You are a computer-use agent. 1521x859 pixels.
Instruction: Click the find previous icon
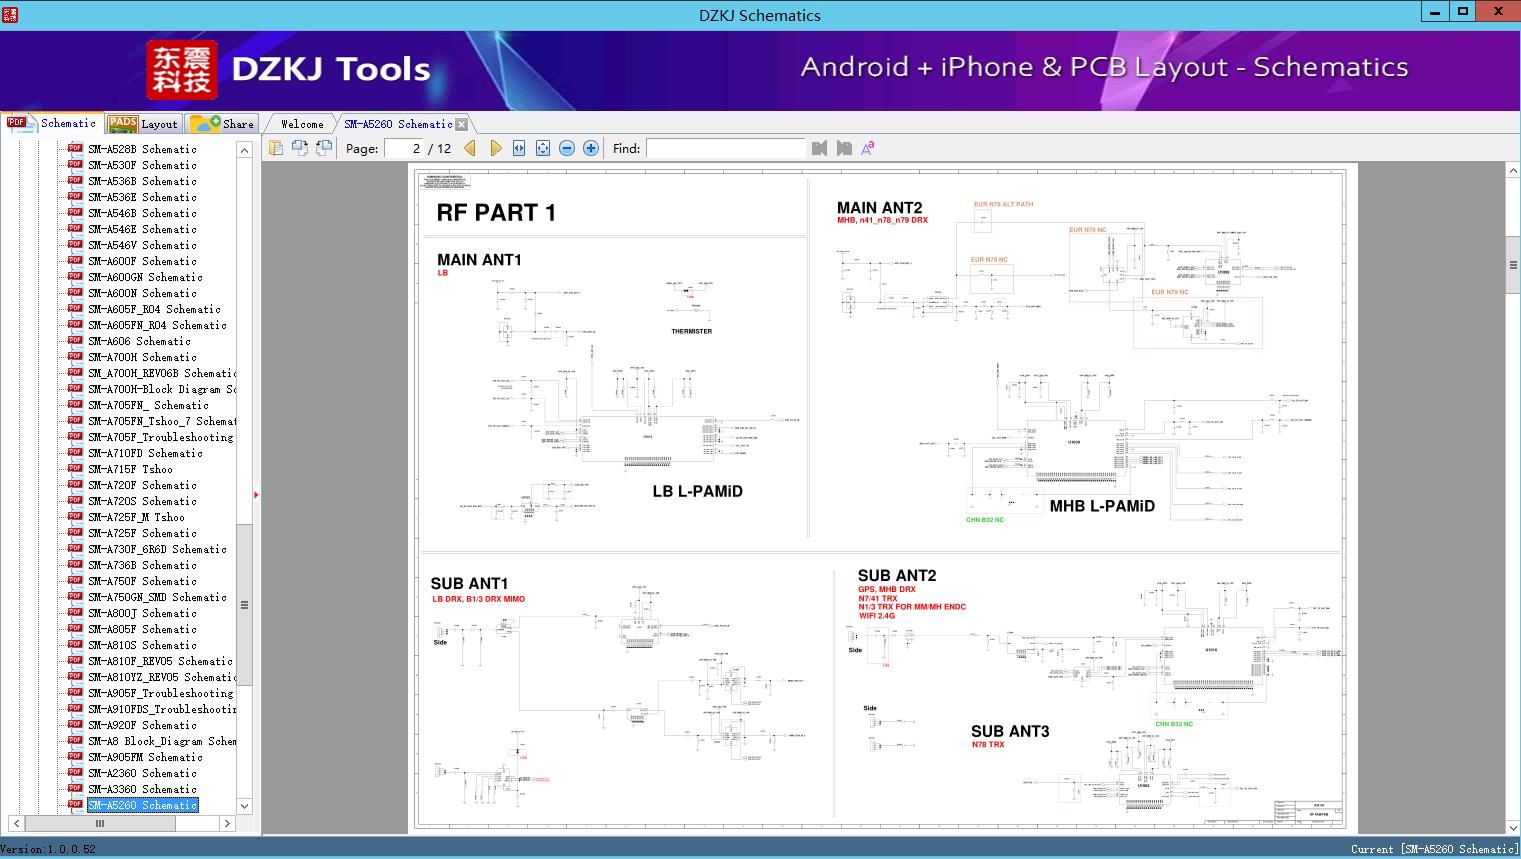click(x=820, y=148)
